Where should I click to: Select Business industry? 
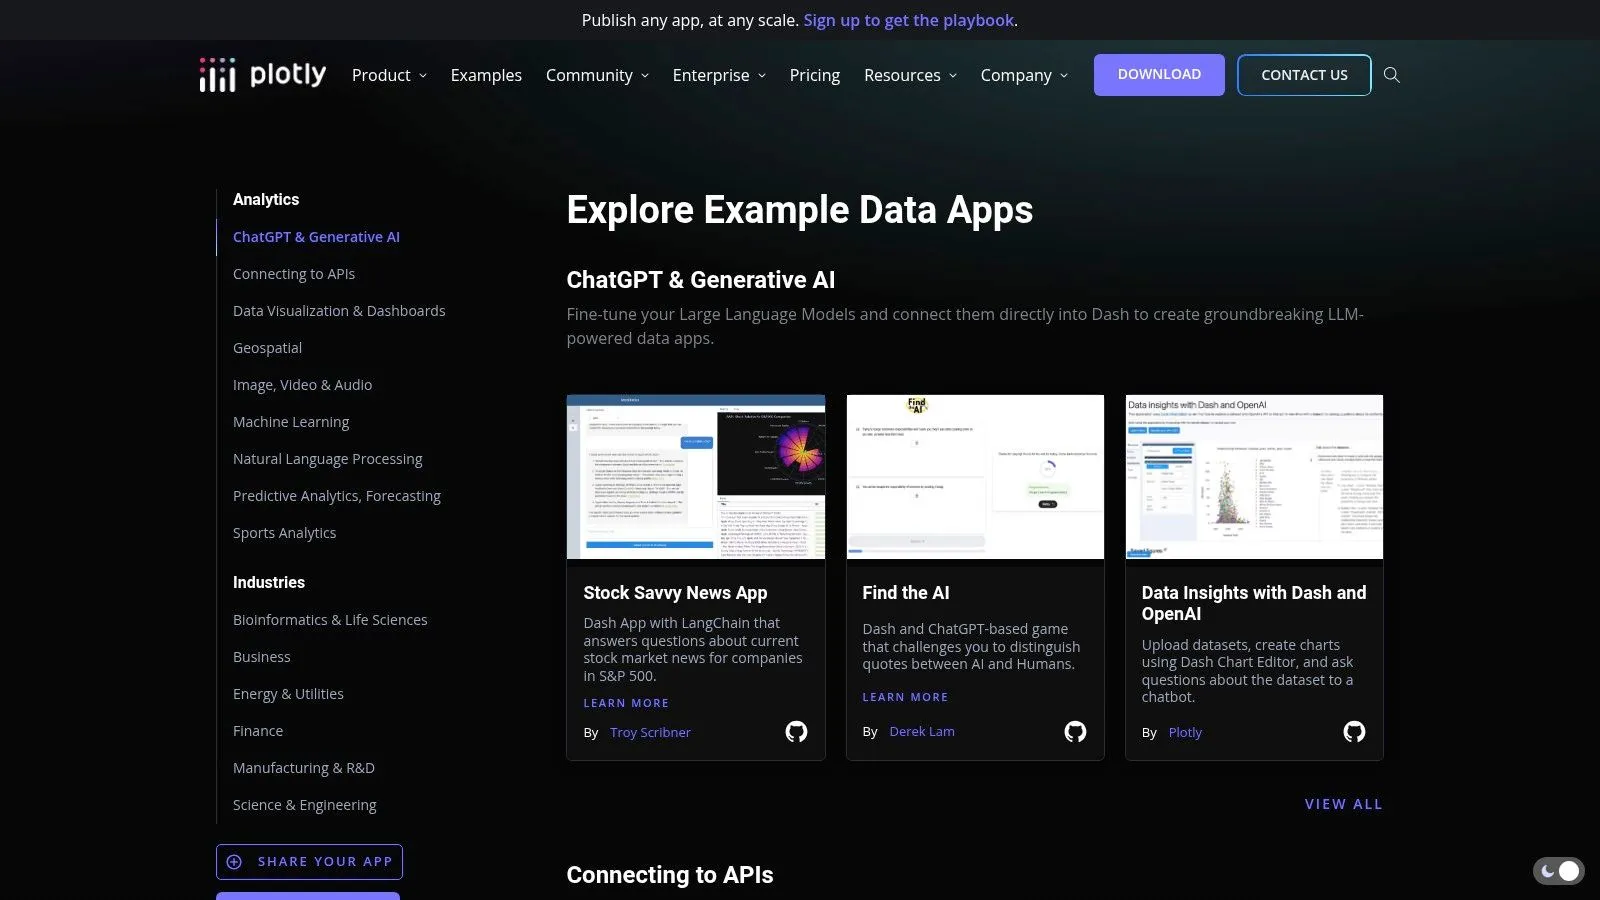pyautogui.click(x=261, y=657)
